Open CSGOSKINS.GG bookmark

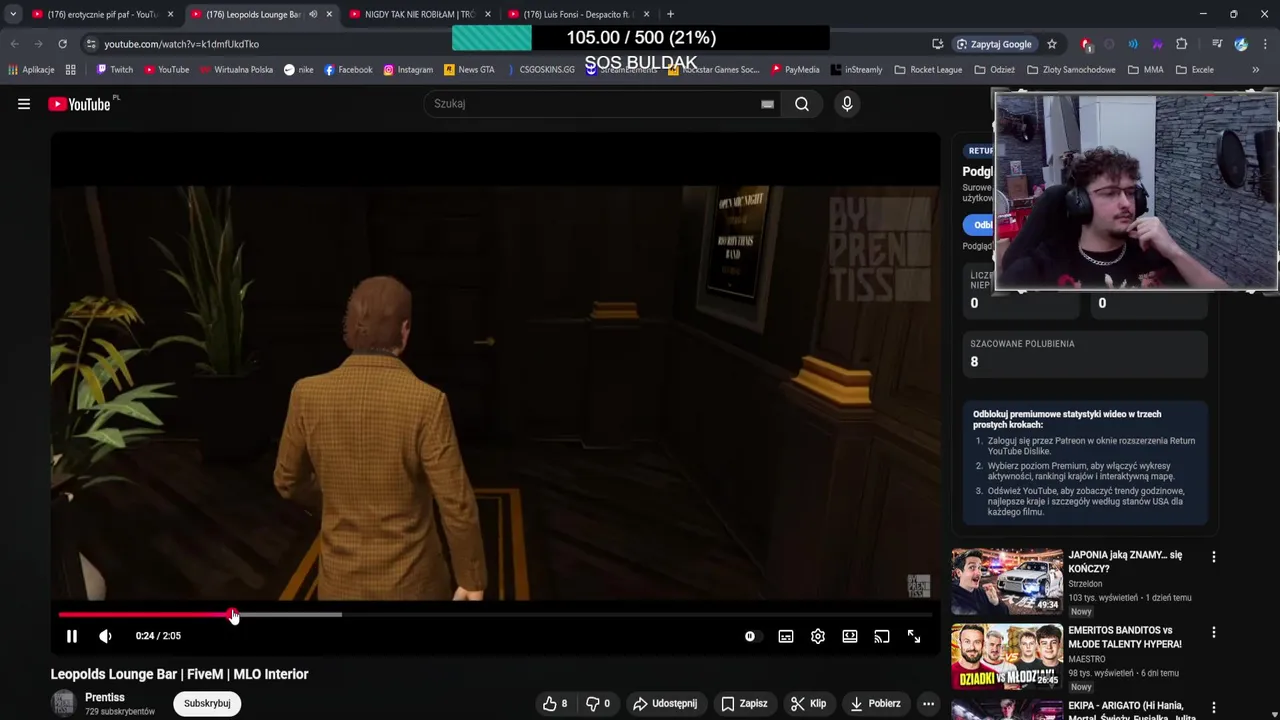tap(540, 70)
